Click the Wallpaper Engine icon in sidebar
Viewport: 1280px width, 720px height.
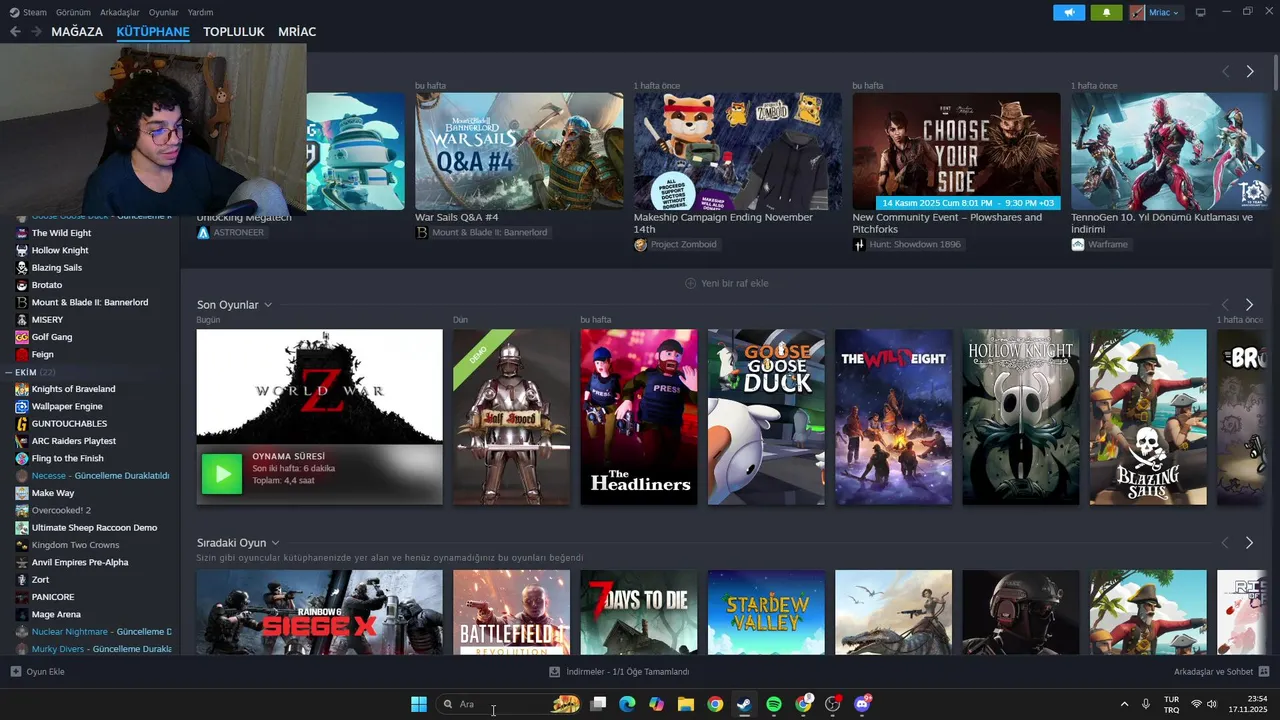click(22, 406)
